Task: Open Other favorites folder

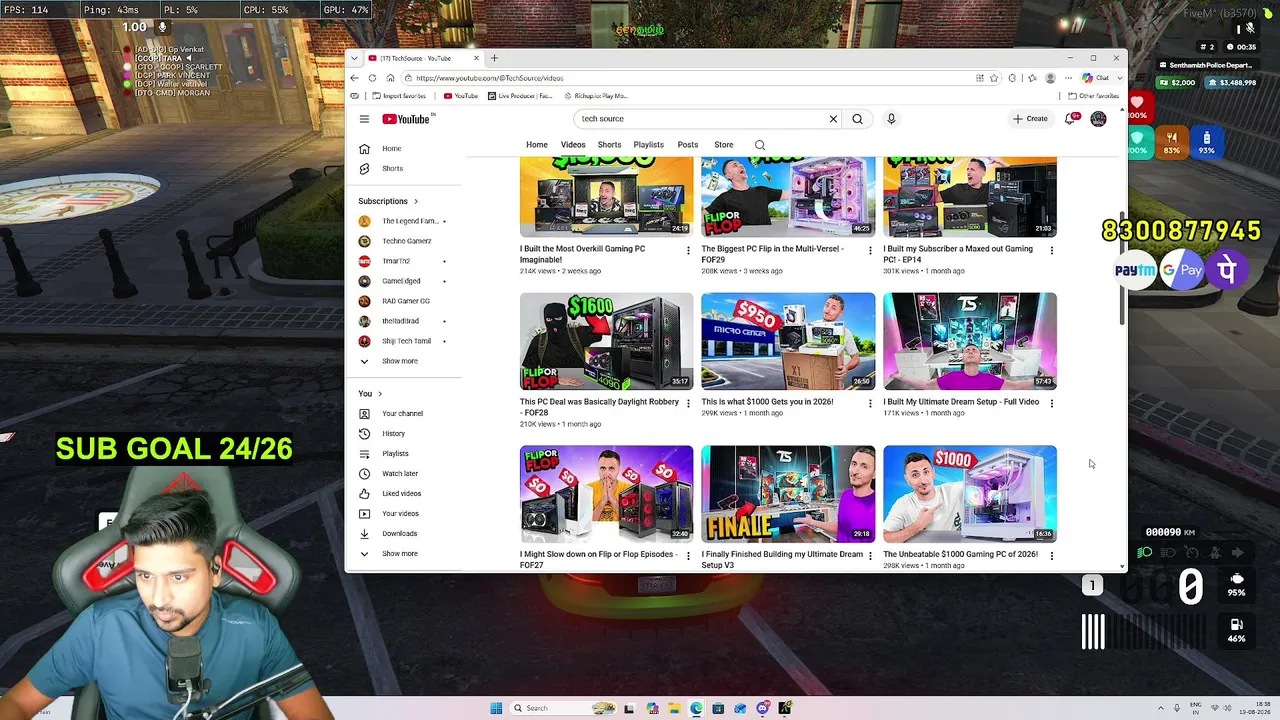Action: (1093, 96)
